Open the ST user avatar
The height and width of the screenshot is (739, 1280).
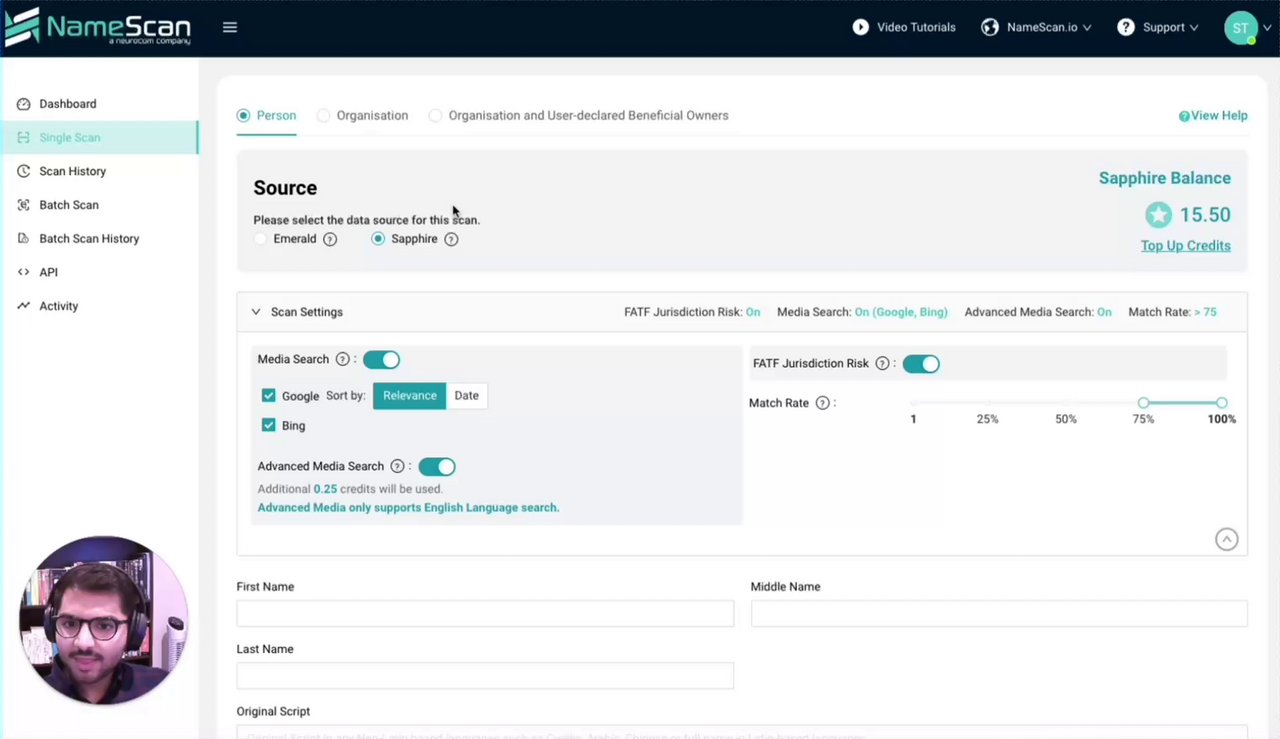(x=1240, y=28)
